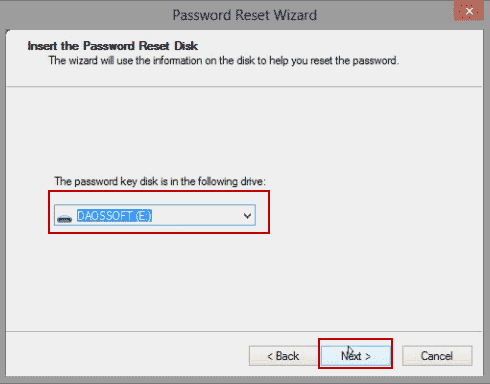Close the Password Reset Wizard window
This screenshot has height=384, width=490.
click(469, 11)
